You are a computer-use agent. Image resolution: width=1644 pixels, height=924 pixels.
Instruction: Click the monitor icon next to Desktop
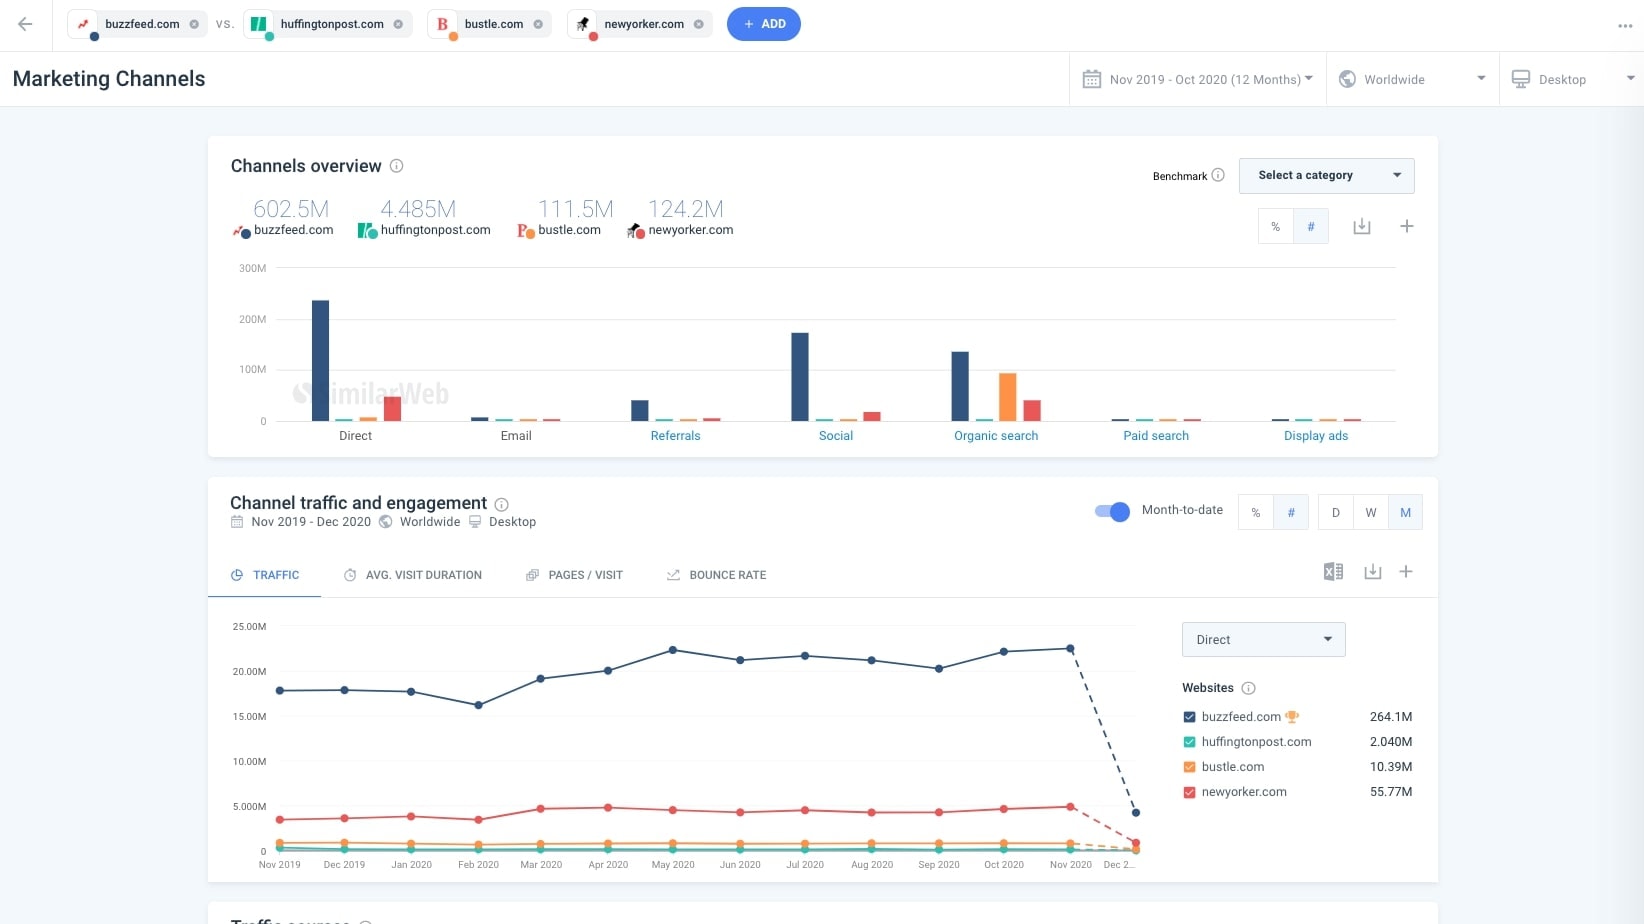point(1520,79)
